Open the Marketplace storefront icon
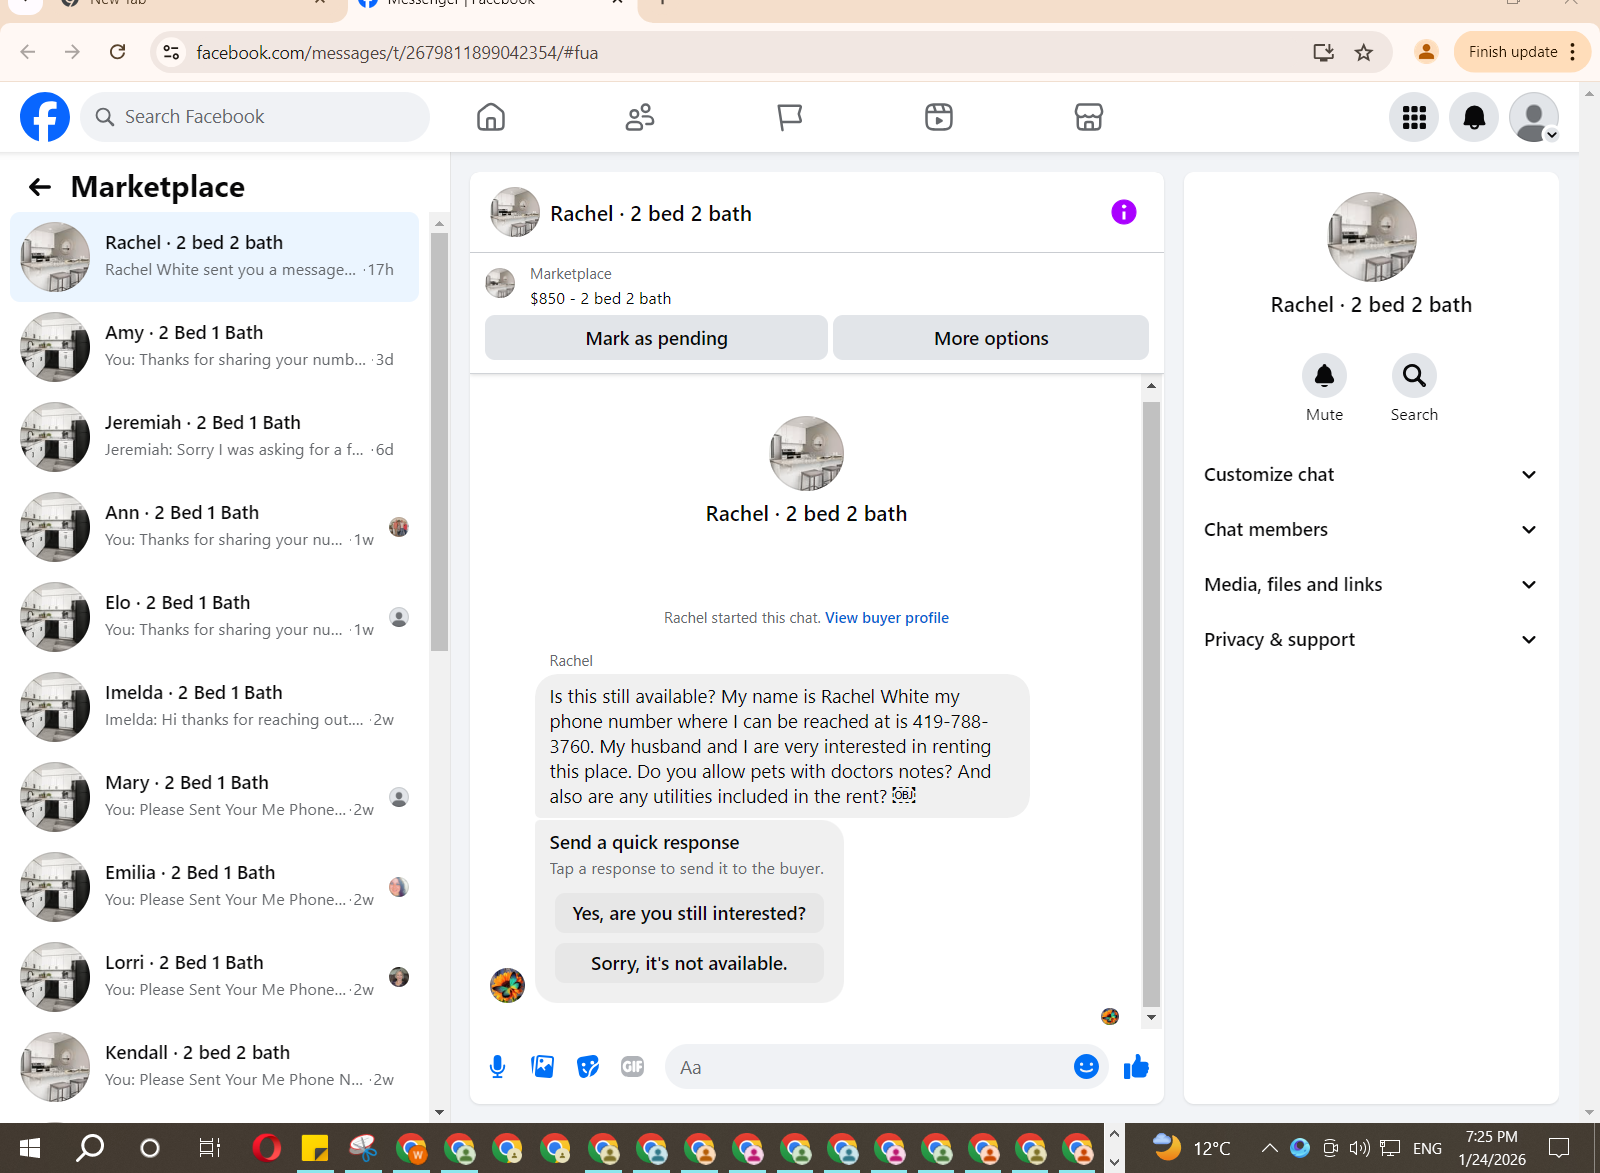Image resolution: width=1600 pixels, height=1173 pixels. (x=1089, y=117)
